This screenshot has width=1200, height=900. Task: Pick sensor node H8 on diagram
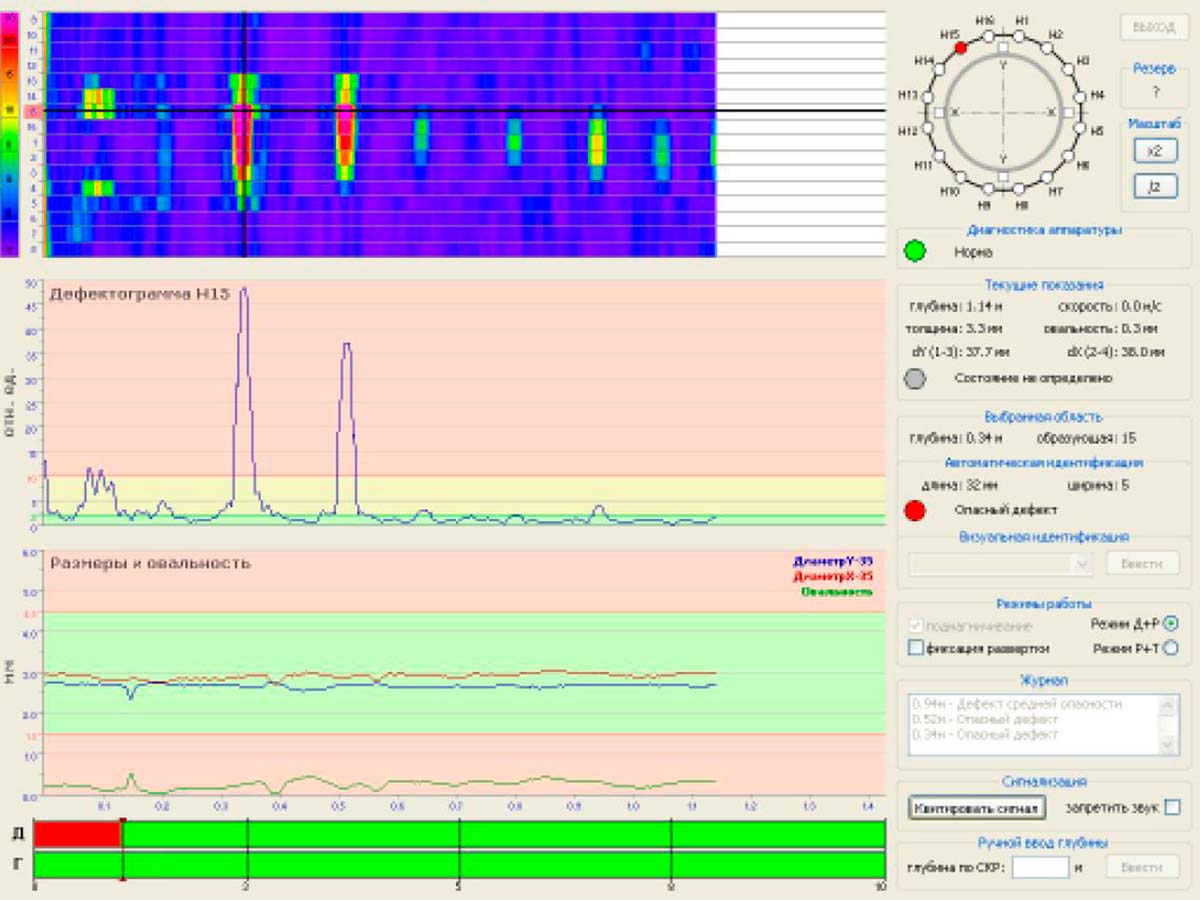pyautogui.click(x=1020, y=189)
